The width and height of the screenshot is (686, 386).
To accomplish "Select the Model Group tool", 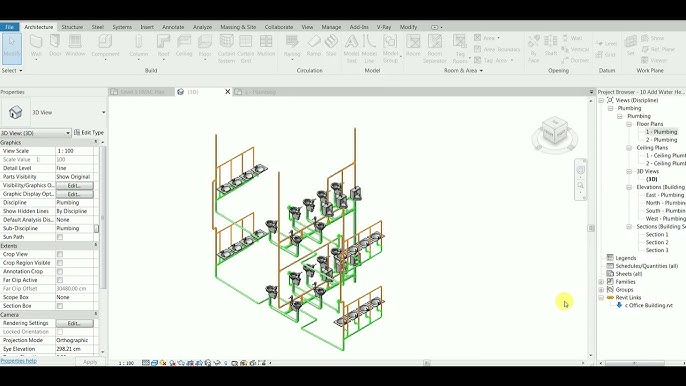I will (x=390, y=48).
